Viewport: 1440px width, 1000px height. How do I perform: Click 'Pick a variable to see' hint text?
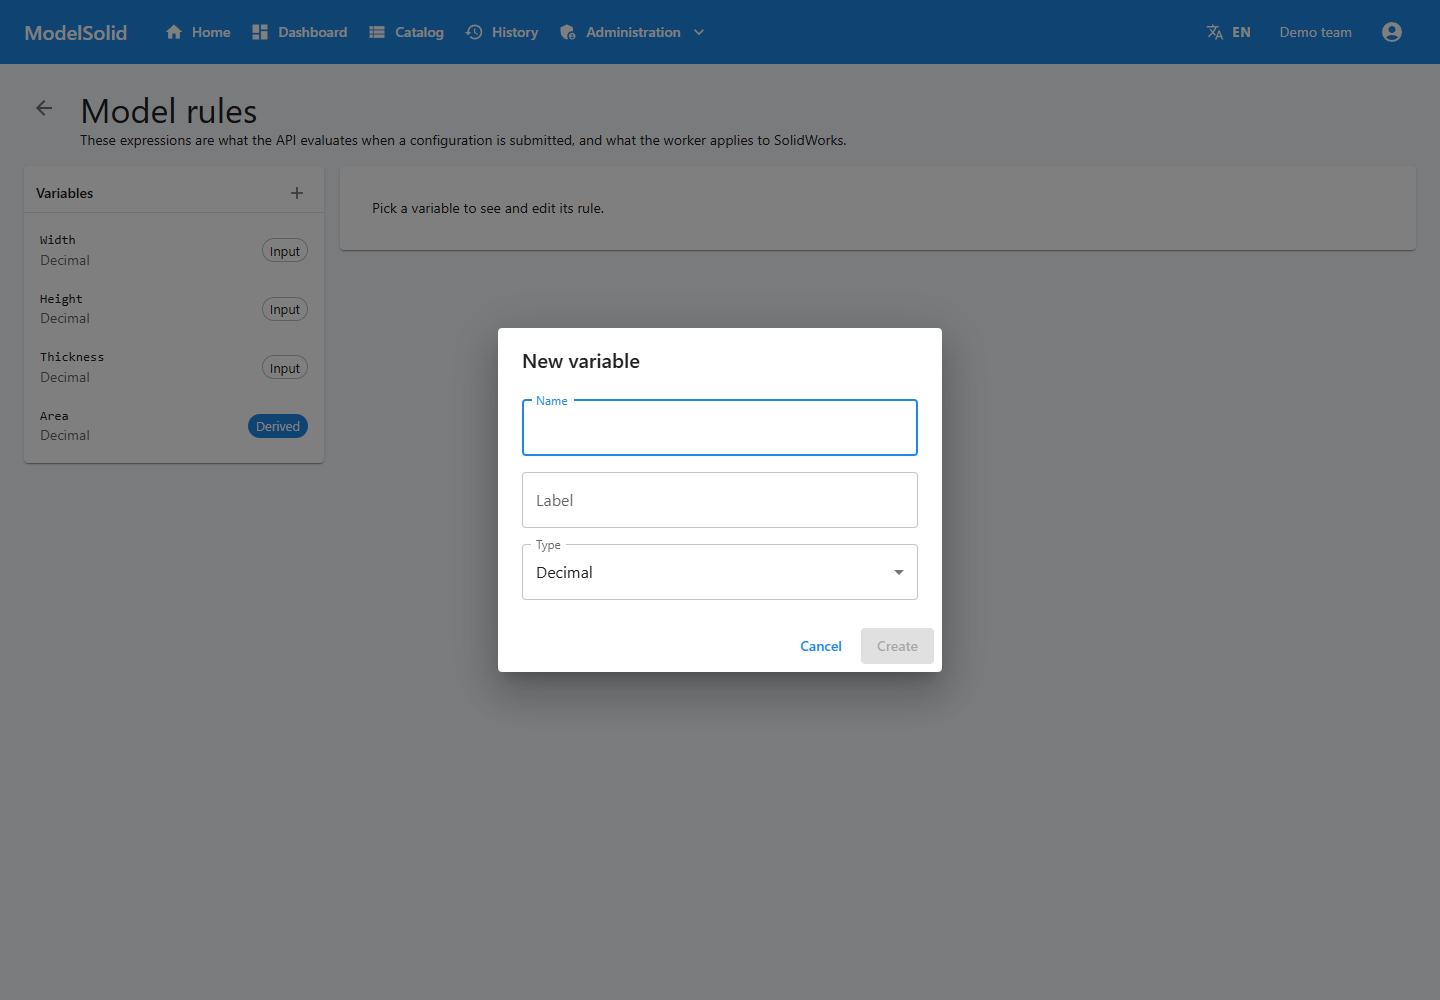click(488, 208)
